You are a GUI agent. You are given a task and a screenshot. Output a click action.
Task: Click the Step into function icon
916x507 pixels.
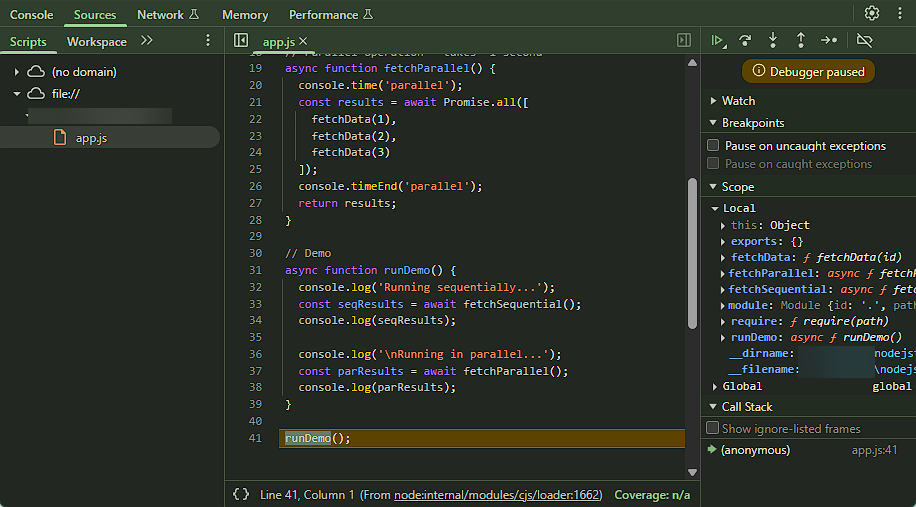pos(773,41)
